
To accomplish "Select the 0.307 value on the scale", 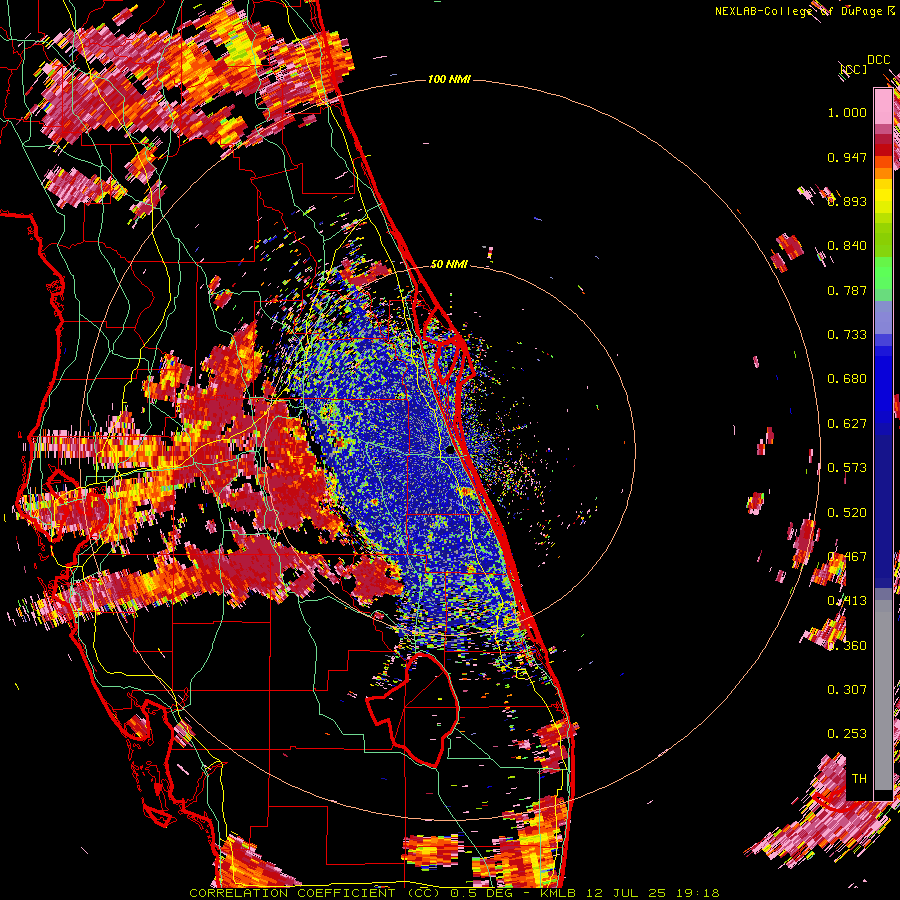I will pyautogui.click(x=847, y=690).
